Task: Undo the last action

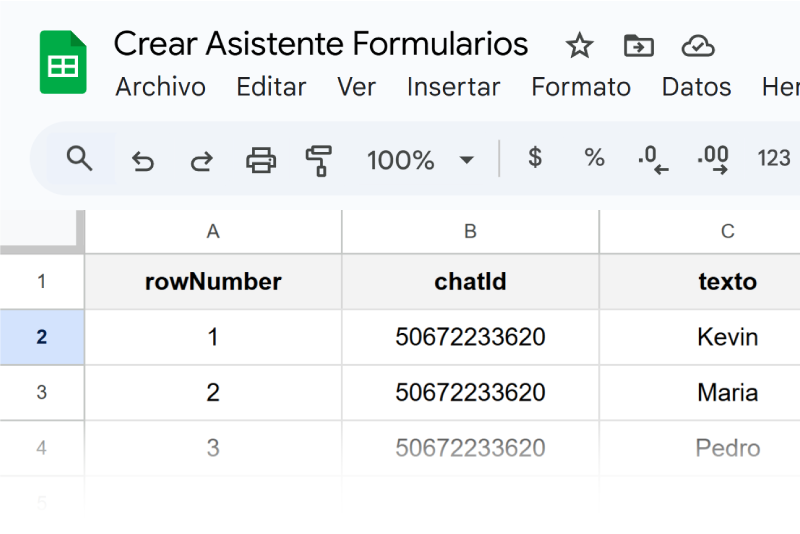Action: [143, 161]
